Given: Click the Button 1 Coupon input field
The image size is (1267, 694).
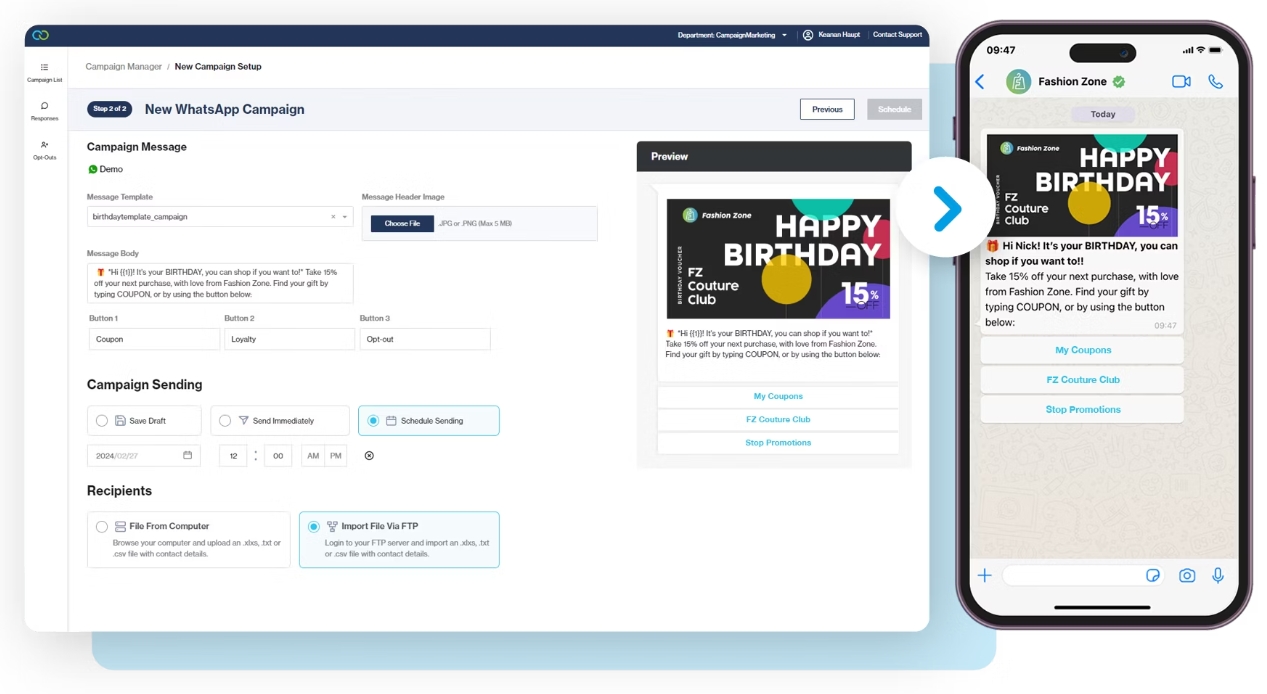Looking at the screenshot, I should [x=154, y=339].
